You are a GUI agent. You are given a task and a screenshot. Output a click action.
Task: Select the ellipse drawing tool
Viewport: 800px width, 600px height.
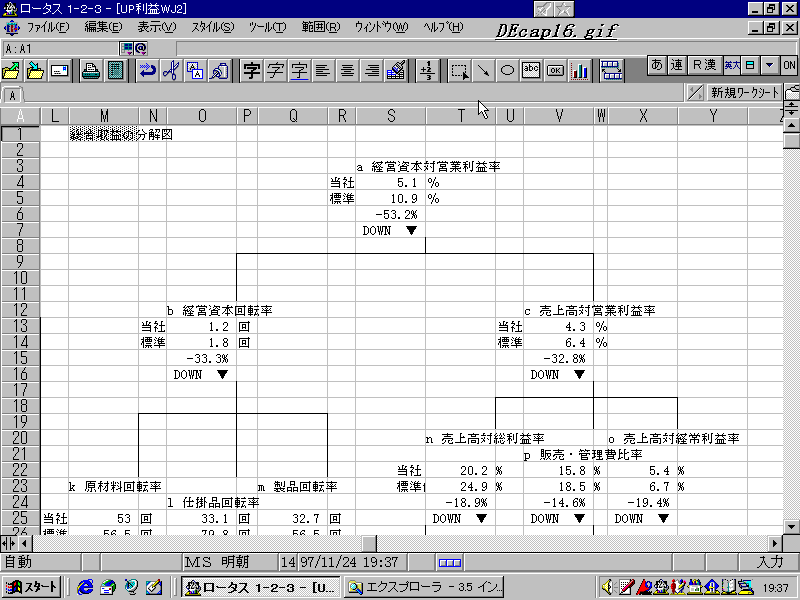tap(507, 70)
